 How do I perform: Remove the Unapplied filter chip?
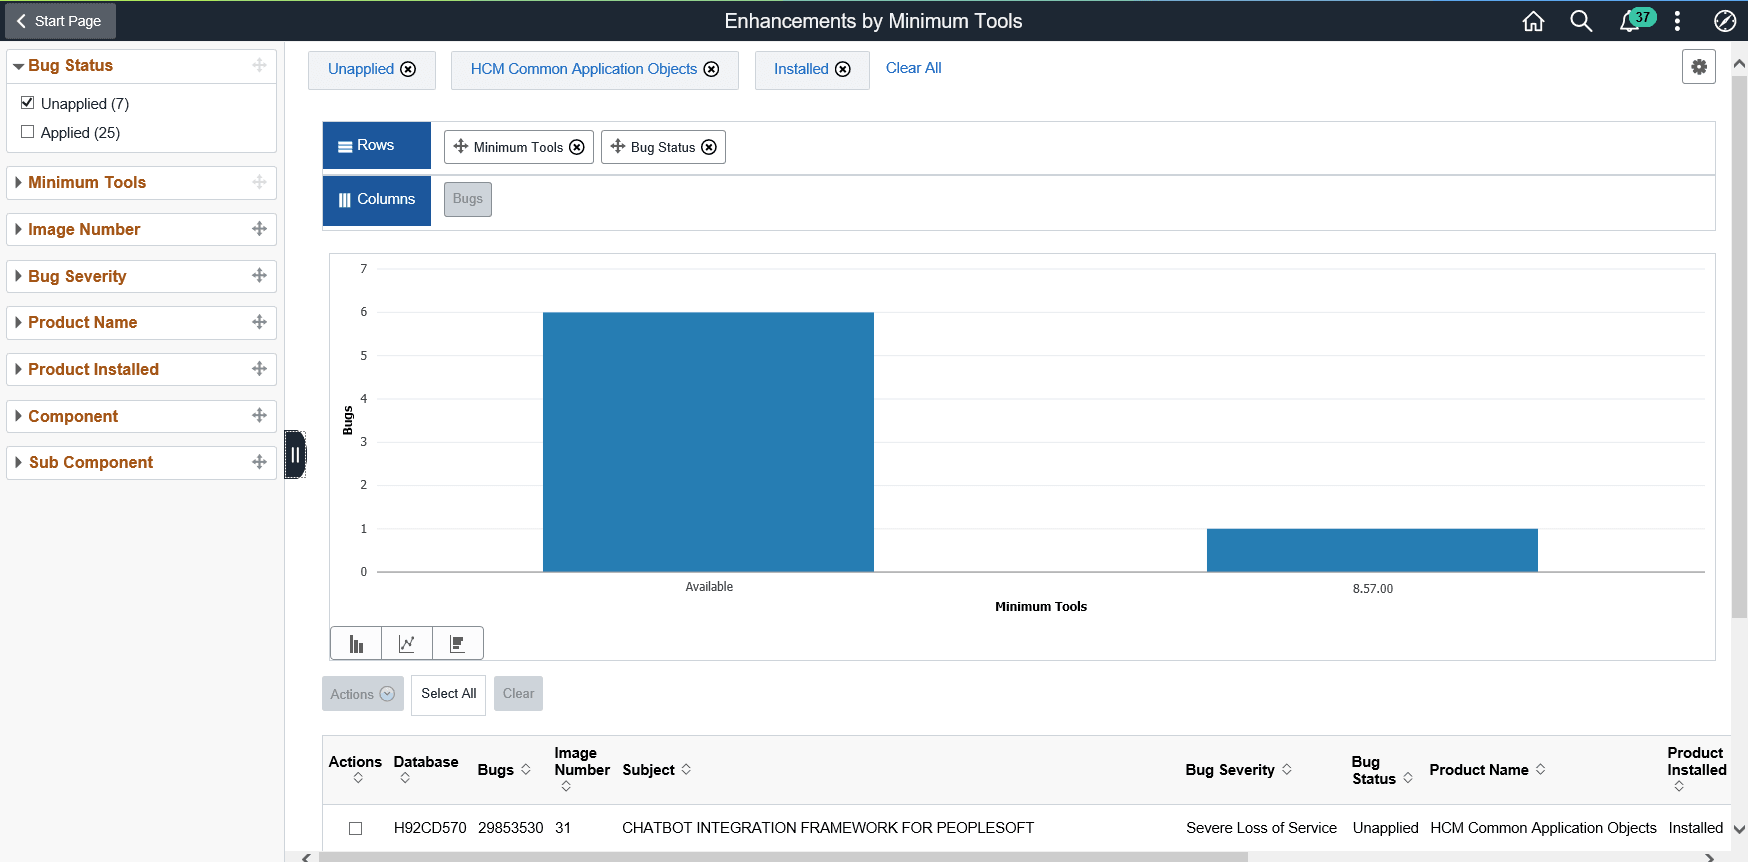408,69
